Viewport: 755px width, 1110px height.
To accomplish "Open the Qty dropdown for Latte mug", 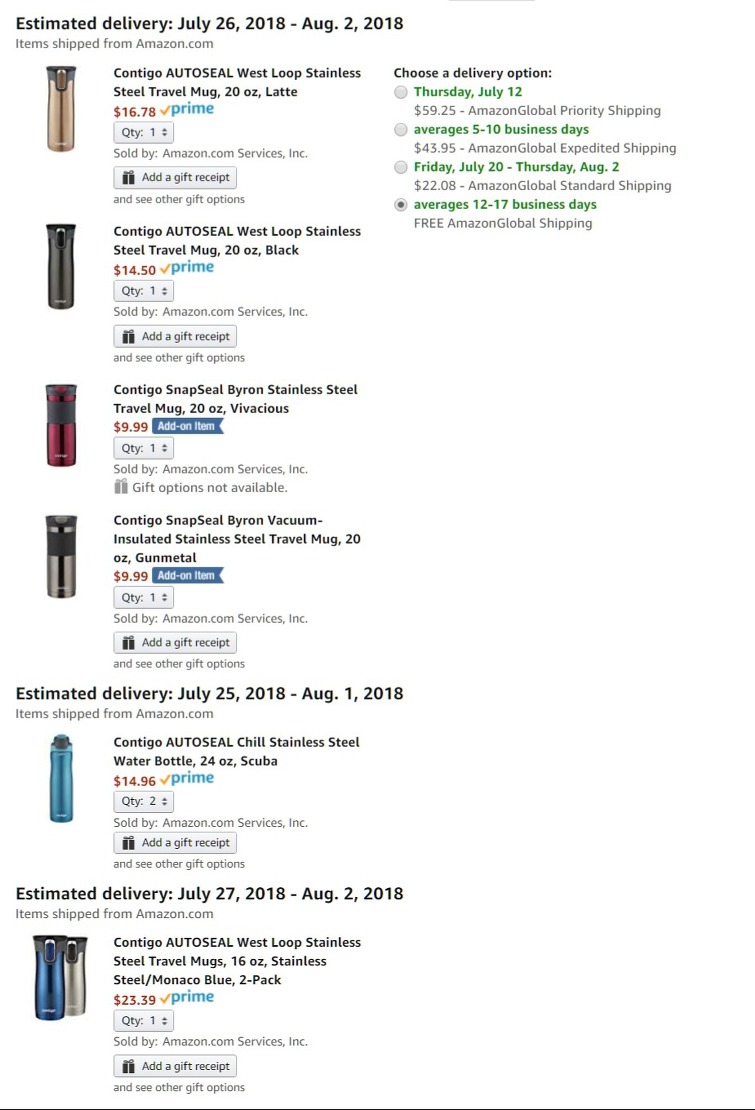I will [144, 132].
